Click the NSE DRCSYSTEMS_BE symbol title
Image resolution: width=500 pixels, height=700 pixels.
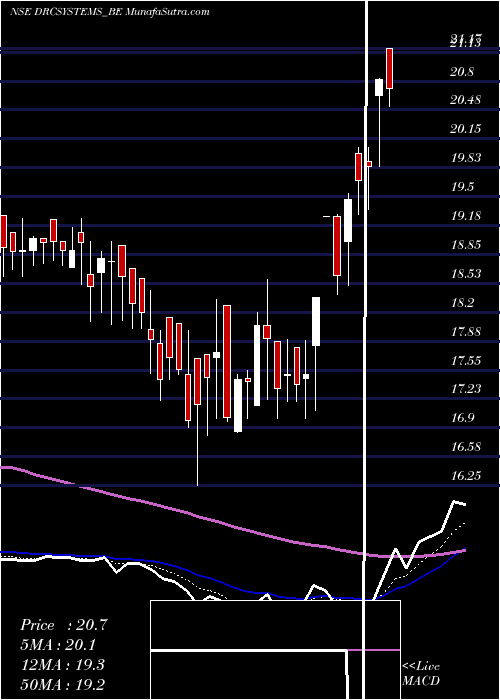pos(109,12)
